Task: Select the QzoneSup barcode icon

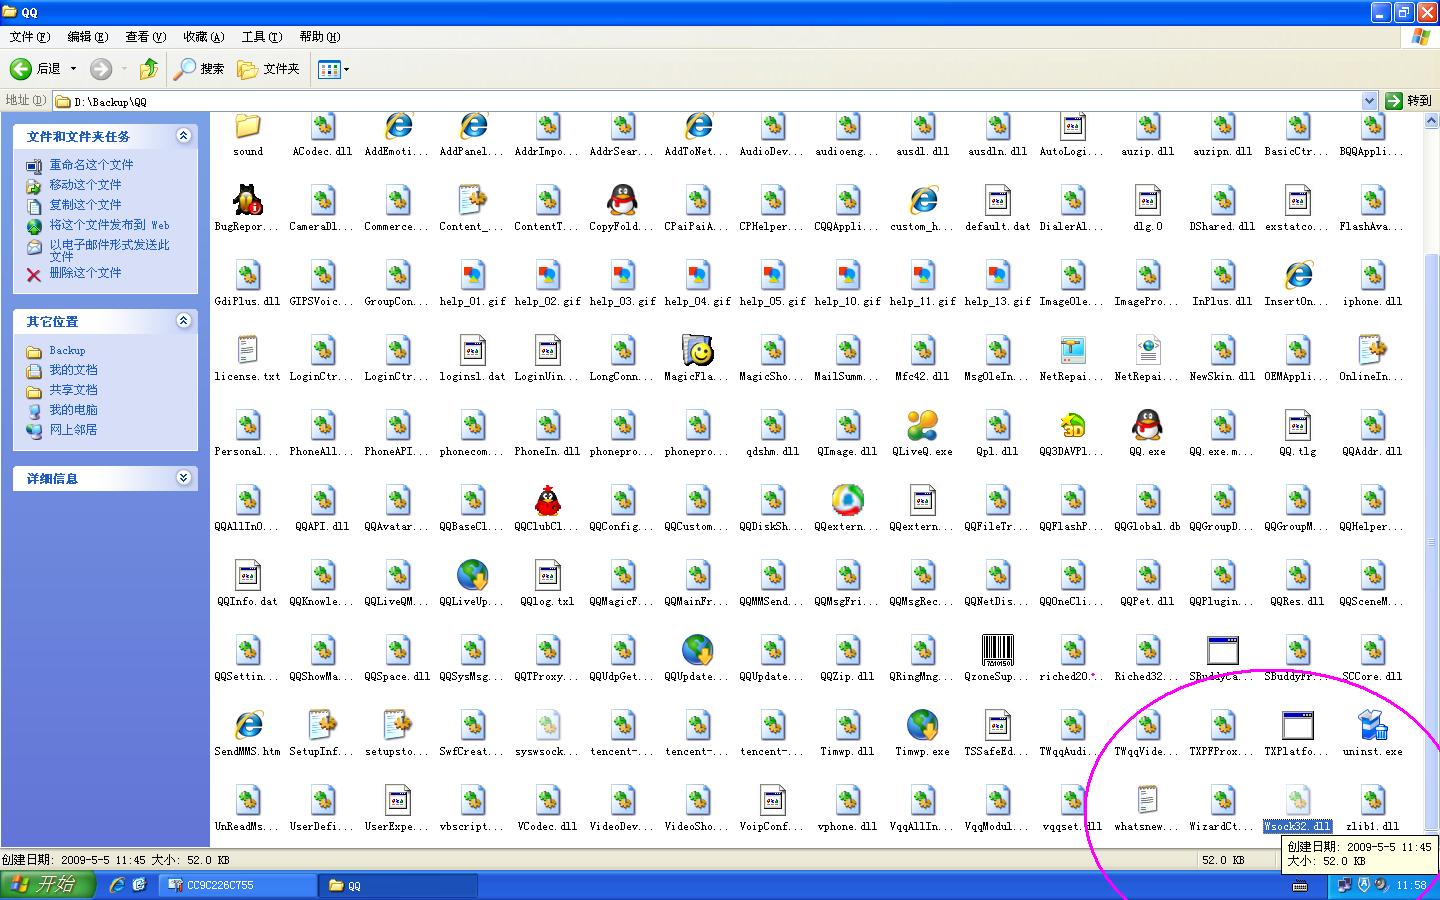Action: tap(997, 651)
